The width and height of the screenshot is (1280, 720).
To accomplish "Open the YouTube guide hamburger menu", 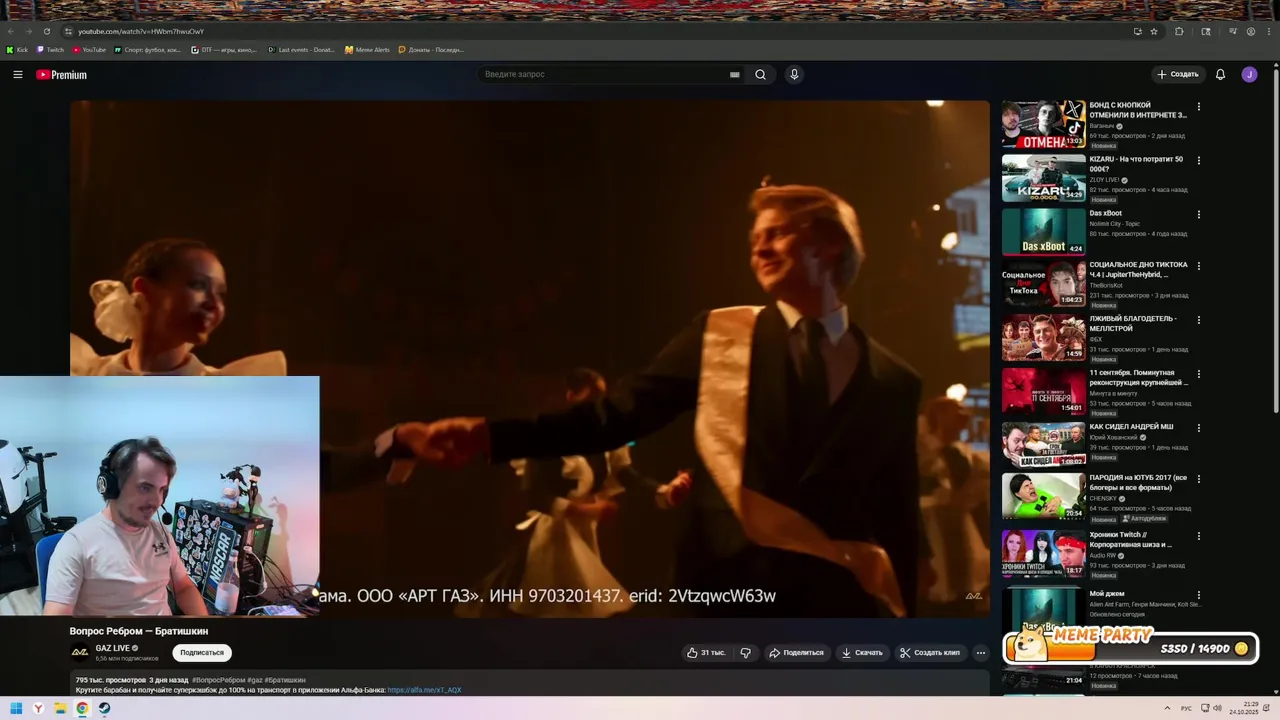I will point(17,74).
